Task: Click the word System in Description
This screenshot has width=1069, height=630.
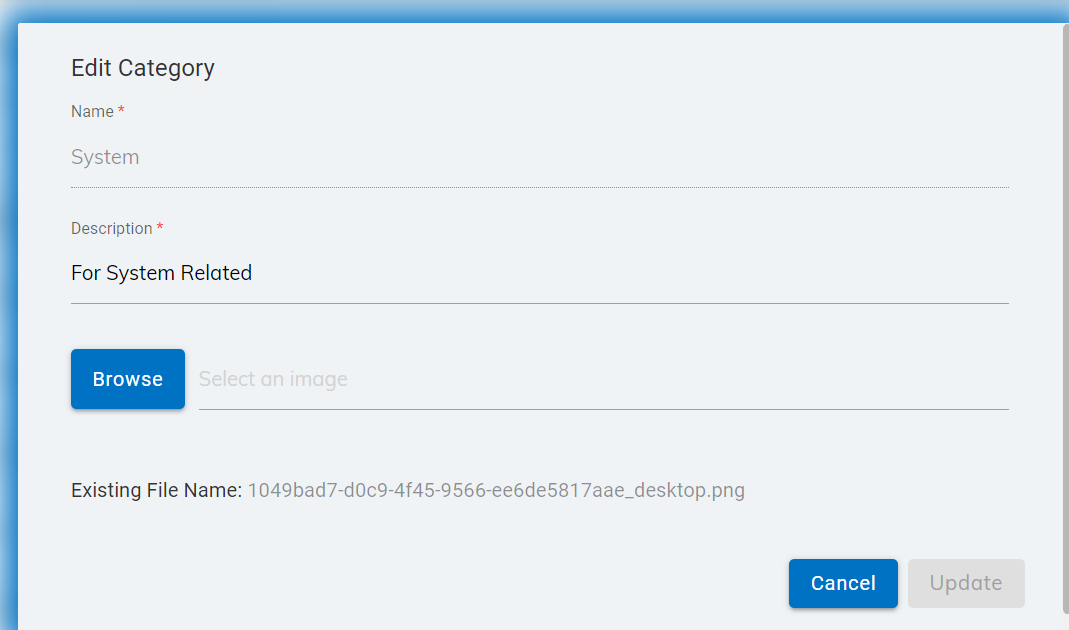Action: pyautogui.click(x=140, y=273)
